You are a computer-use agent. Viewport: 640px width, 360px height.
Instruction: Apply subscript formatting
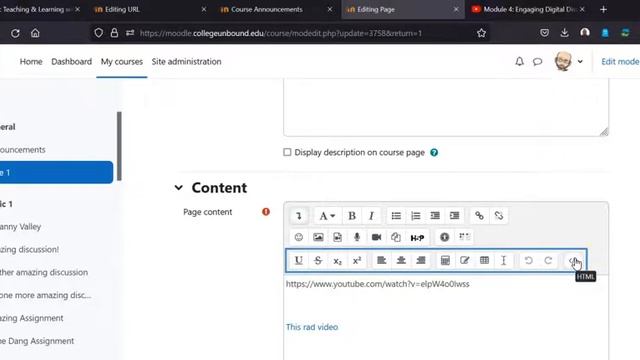click(x=338, y=260)
